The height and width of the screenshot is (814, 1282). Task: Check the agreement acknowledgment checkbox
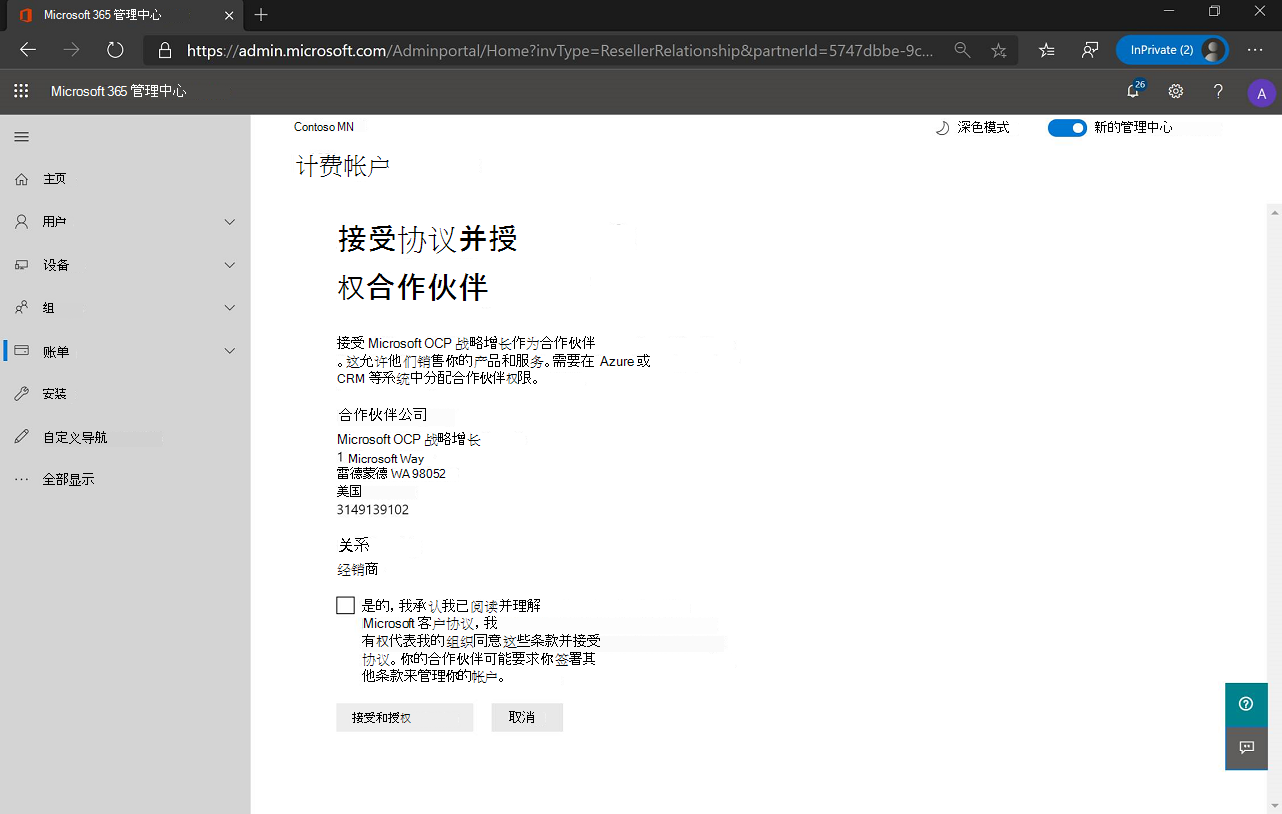tap(346, 606)
